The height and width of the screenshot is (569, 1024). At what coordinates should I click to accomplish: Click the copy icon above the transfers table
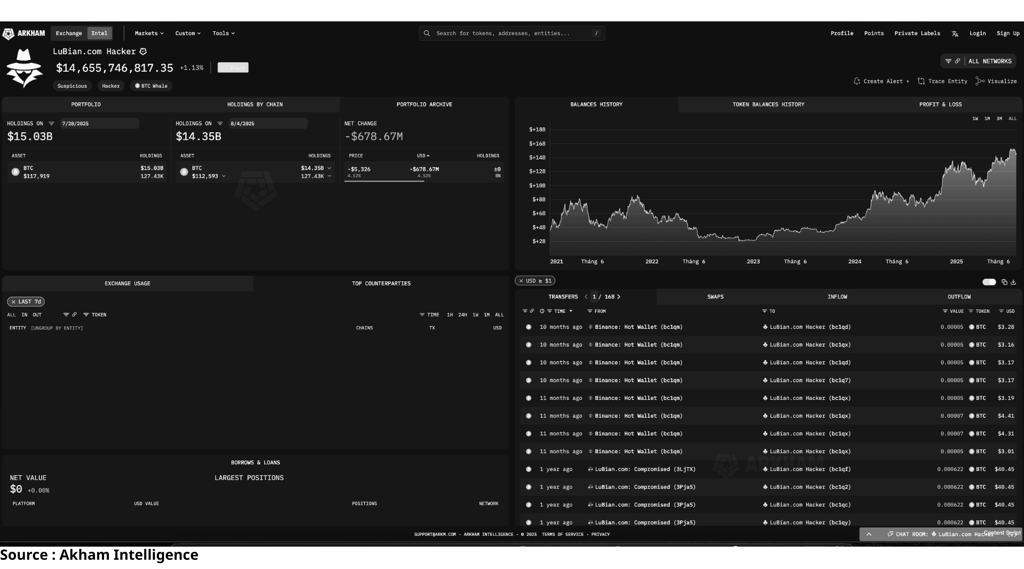(x=1004, y=282)
